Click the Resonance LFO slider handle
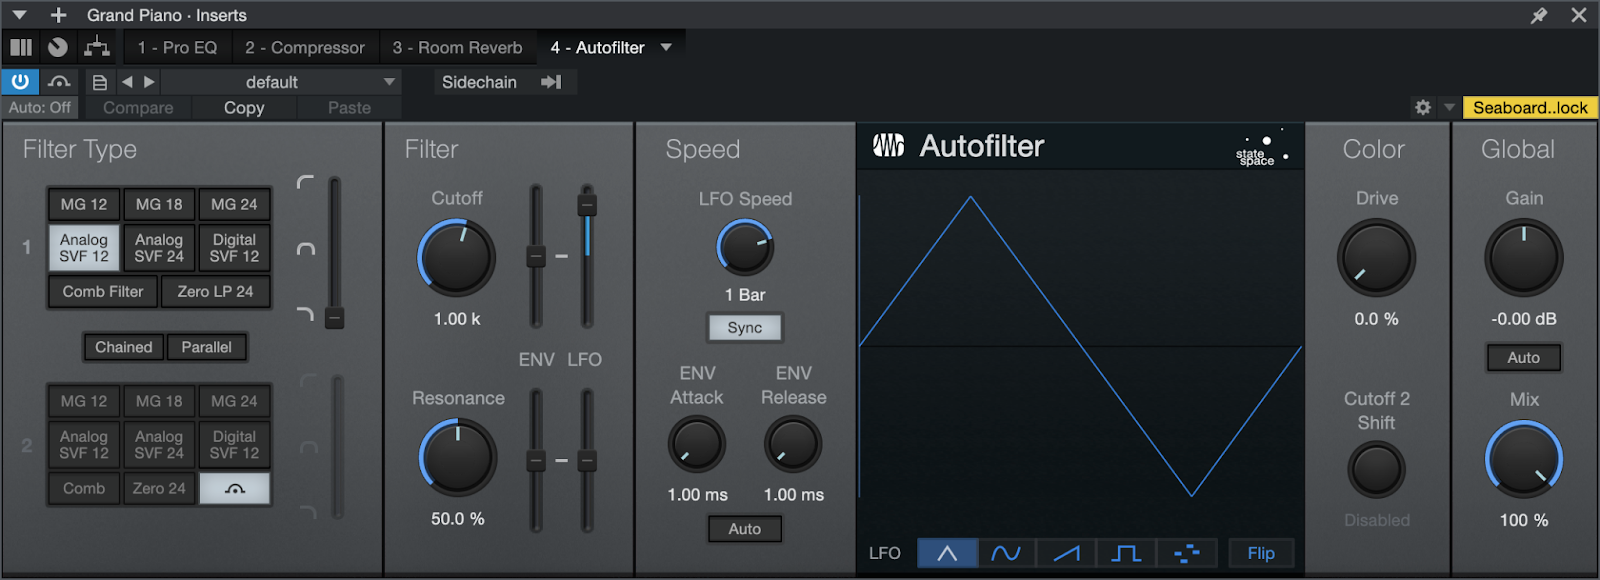Image resolution: width=1600 pixels, height=580 pixels. point(587,460)
